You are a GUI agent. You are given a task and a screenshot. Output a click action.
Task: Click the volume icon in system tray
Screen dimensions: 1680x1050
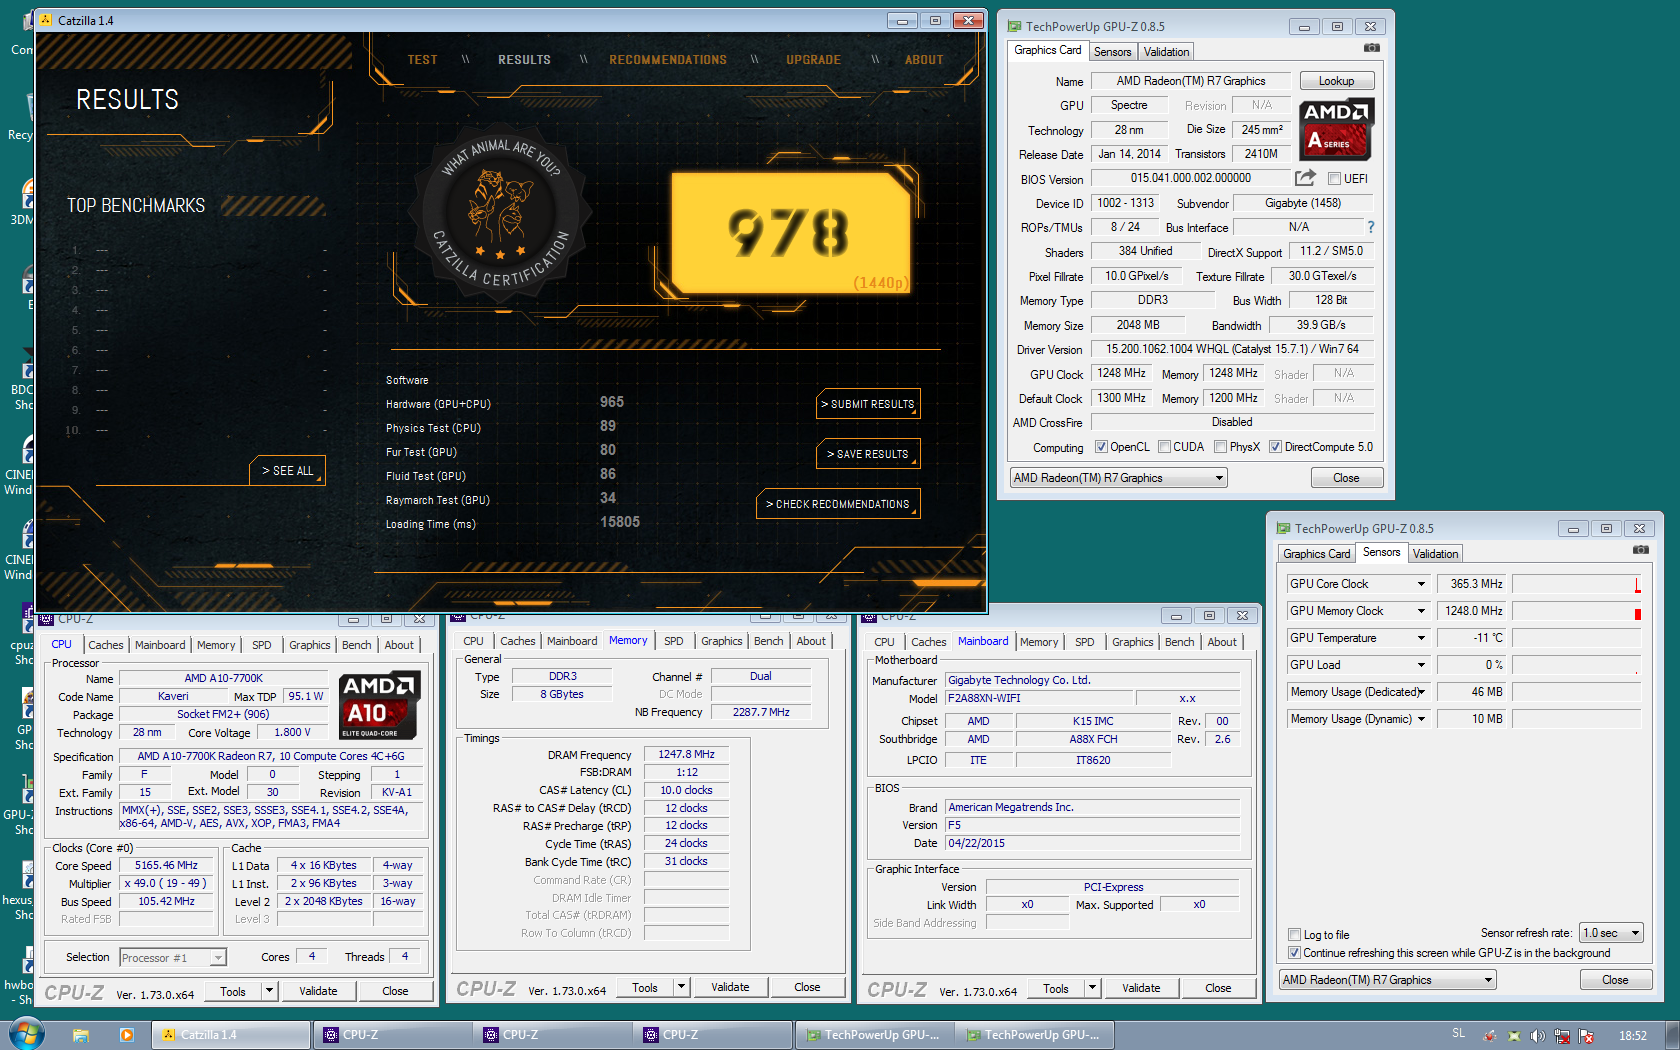[1538, 1036]
